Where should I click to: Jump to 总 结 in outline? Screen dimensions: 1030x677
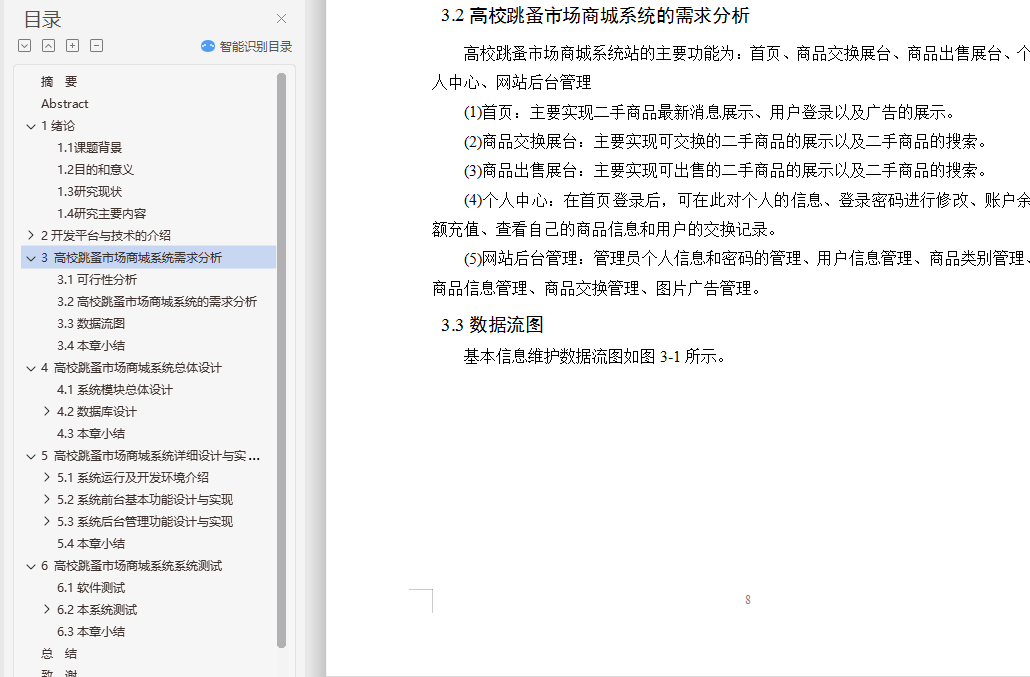(59, 653)
